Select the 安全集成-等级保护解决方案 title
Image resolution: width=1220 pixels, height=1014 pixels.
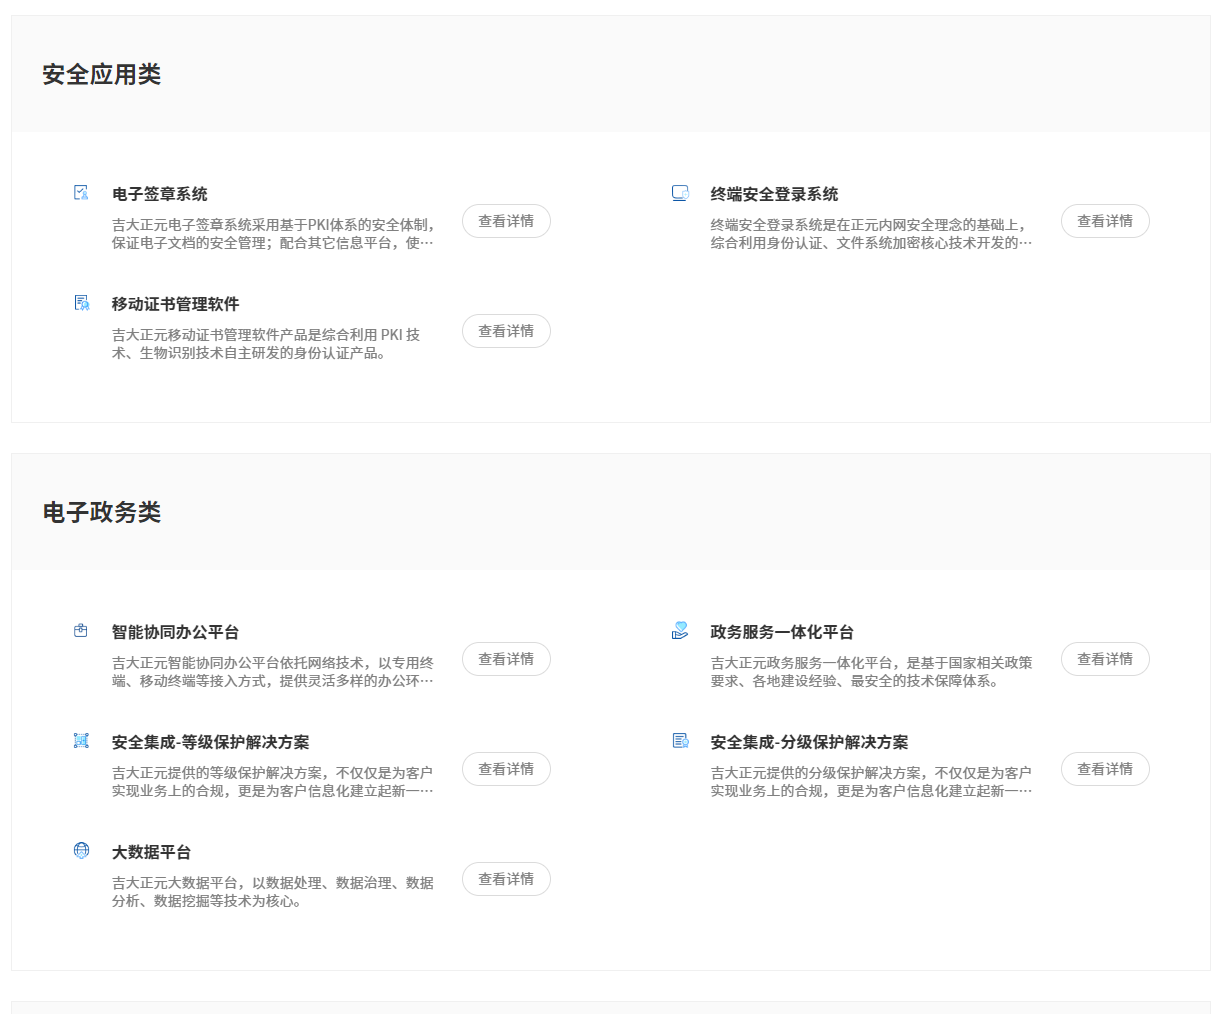(211, 742)
